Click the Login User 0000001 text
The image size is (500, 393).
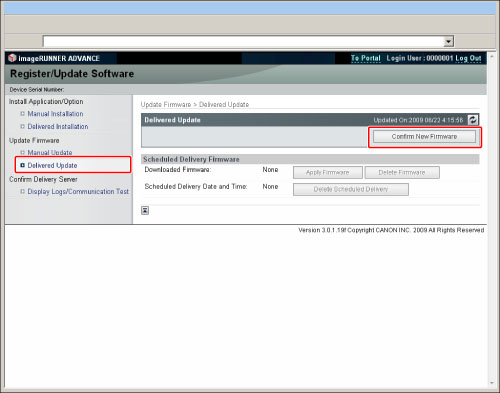tap(420, 58)
